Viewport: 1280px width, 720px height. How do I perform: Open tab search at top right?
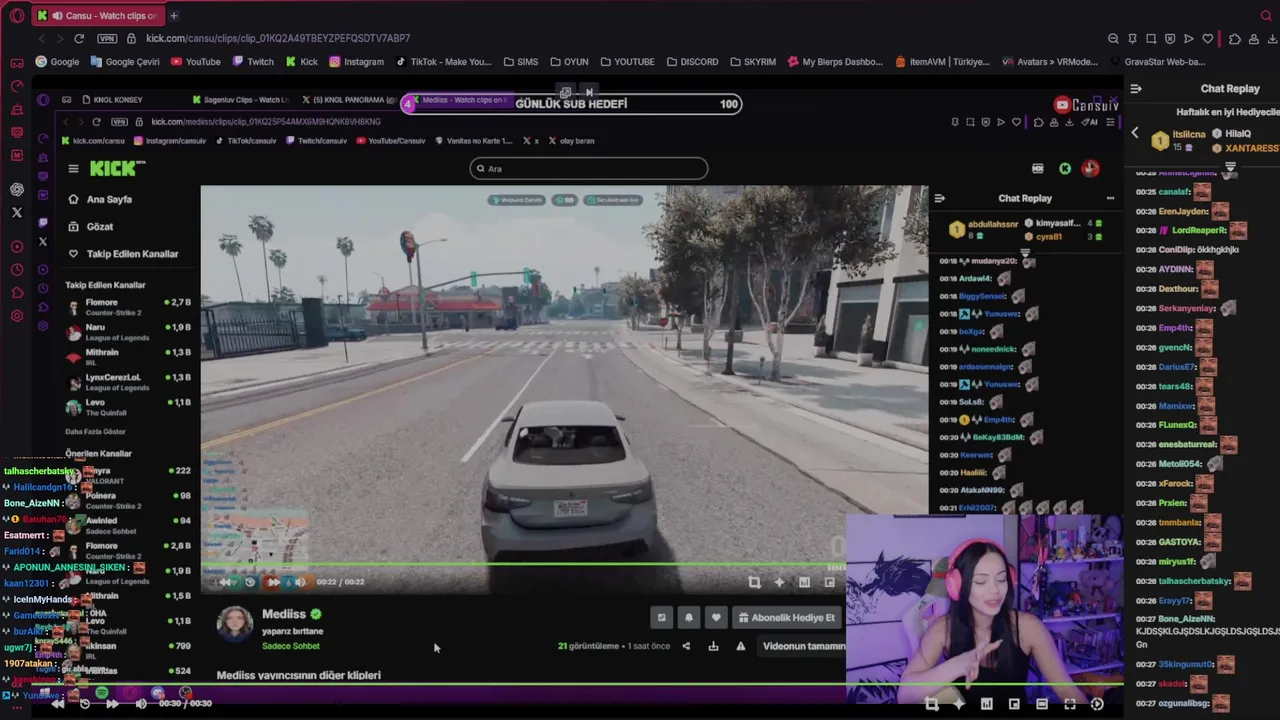point(1266,16)
